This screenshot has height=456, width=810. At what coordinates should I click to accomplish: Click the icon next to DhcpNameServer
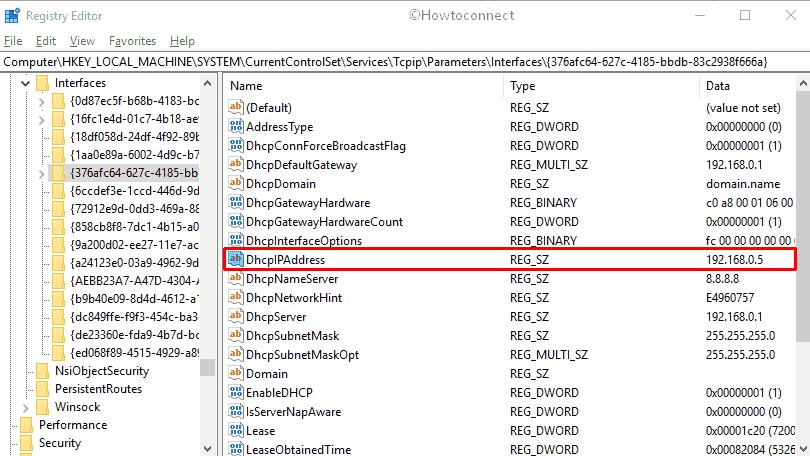click(236, 279)
